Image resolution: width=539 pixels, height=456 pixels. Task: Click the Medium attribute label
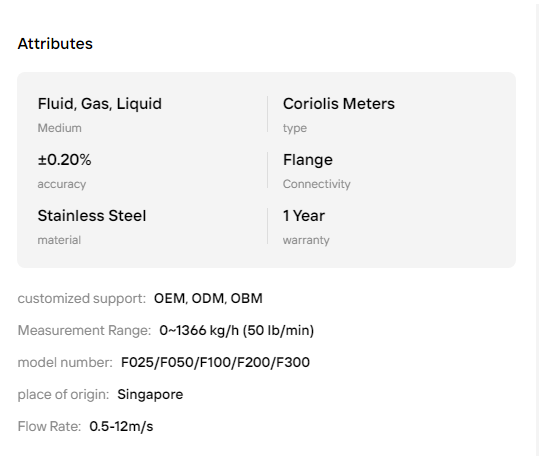click(x=59, y=128)
